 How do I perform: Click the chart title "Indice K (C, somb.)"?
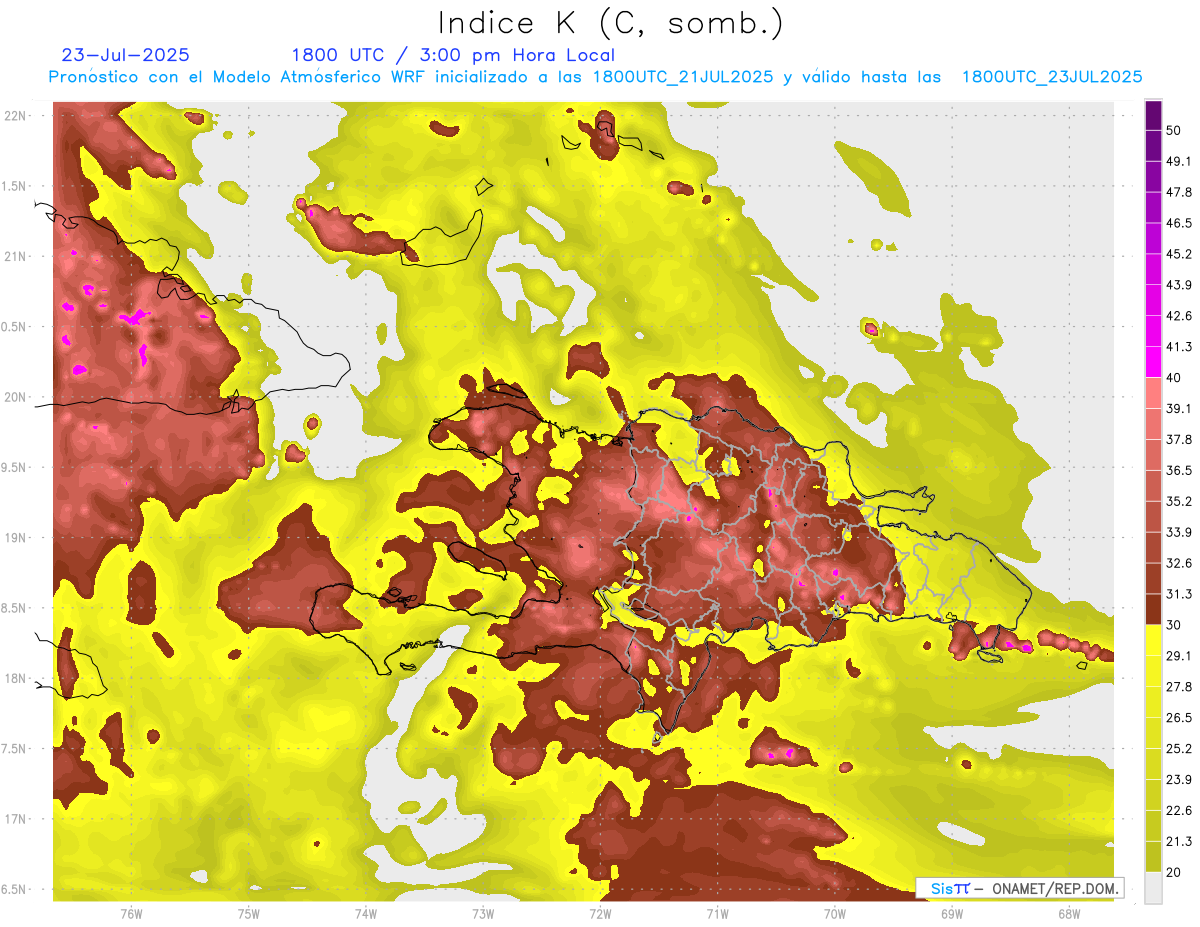610,23
